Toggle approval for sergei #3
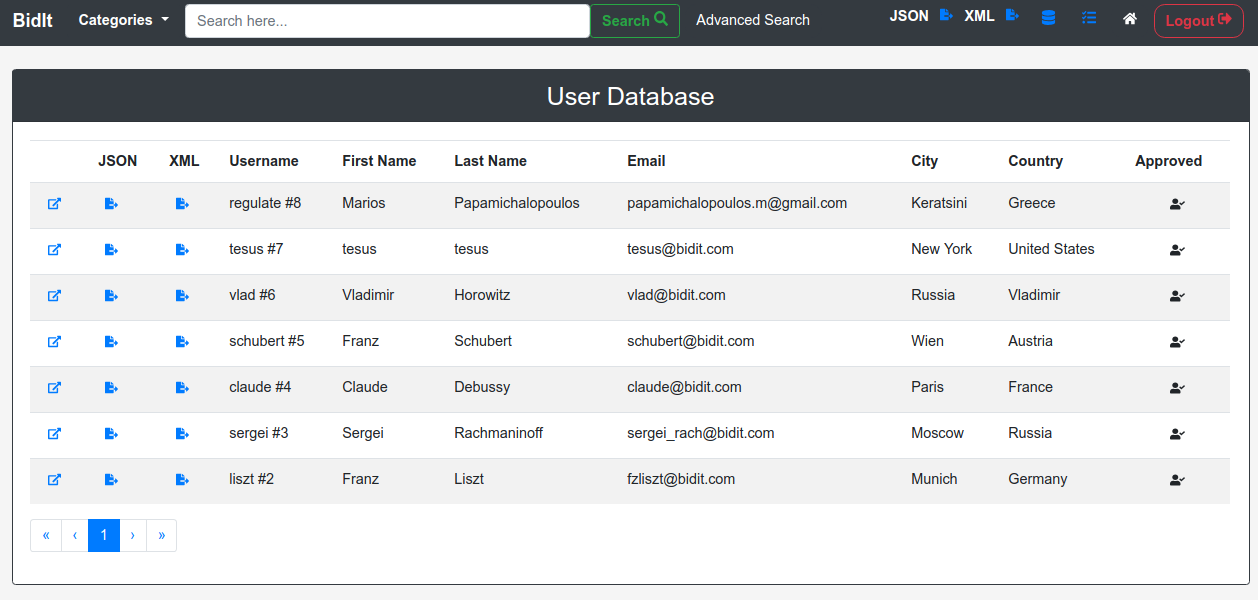Viewport: 1258px width, 600px height. pyautogui.click(x=1177, y=434)
